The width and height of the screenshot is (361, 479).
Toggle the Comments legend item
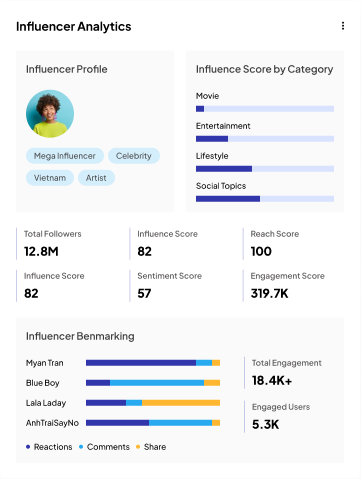[x=104, y=447]
